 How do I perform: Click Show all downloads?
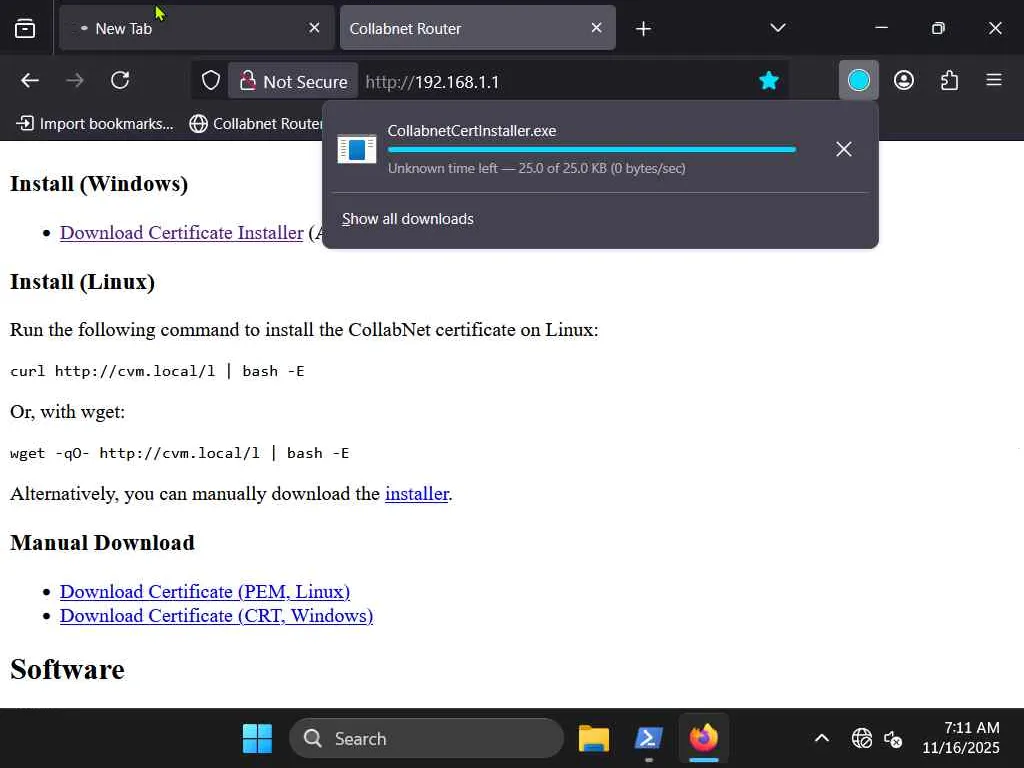point(408,219)
